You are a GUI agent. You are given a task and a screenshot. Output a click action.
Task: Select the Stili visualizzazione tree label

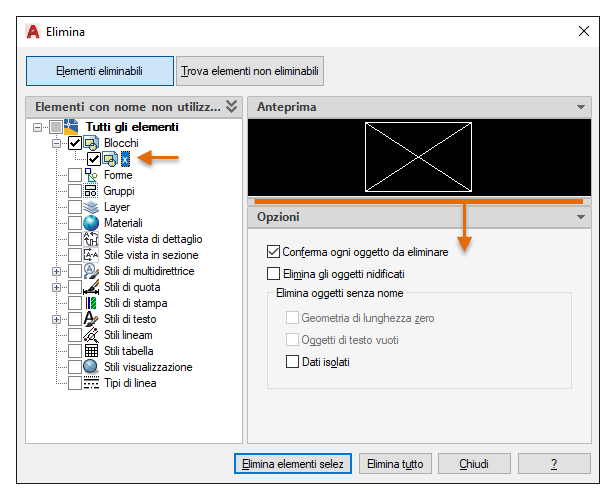coord(148,367)
